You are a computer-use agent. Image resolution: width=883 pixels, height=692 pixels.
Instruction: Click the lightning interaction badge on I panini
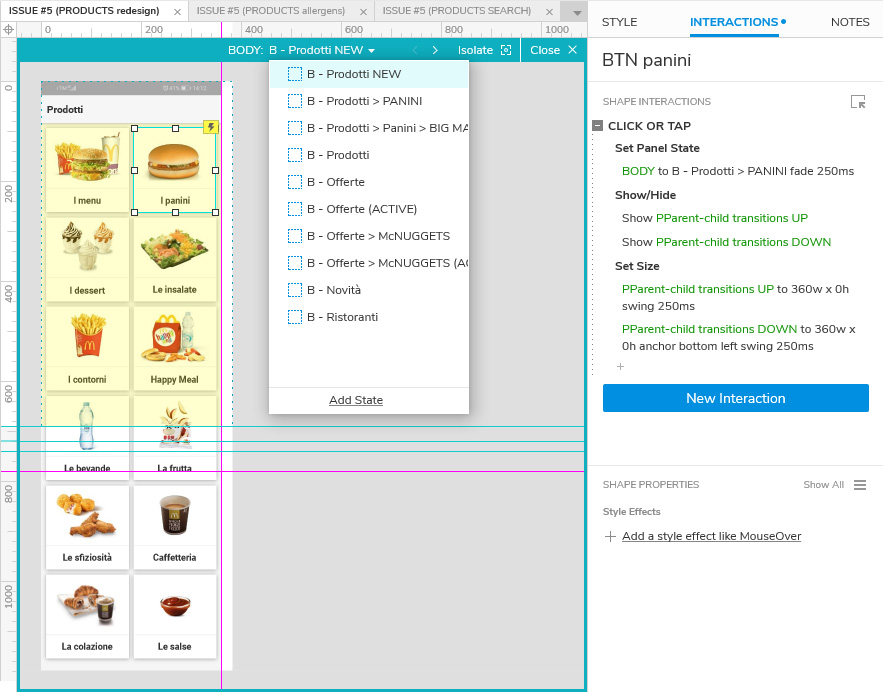(210, 127)
